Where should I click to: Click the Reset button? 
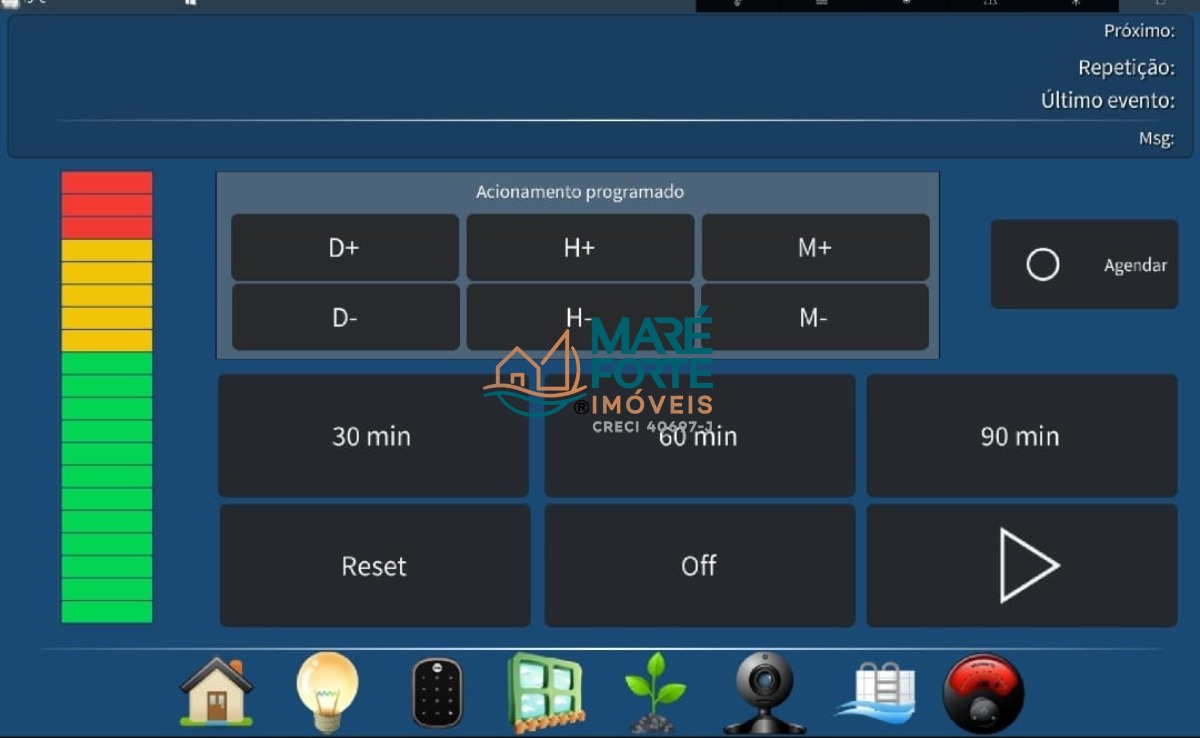click(x=374, y=566)
